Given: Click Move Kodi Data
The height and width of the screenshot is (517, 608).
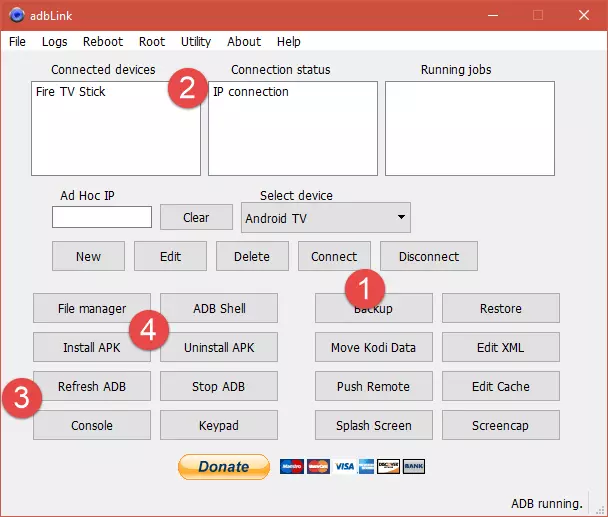Looking at the screenshot, I should [374, 347].
